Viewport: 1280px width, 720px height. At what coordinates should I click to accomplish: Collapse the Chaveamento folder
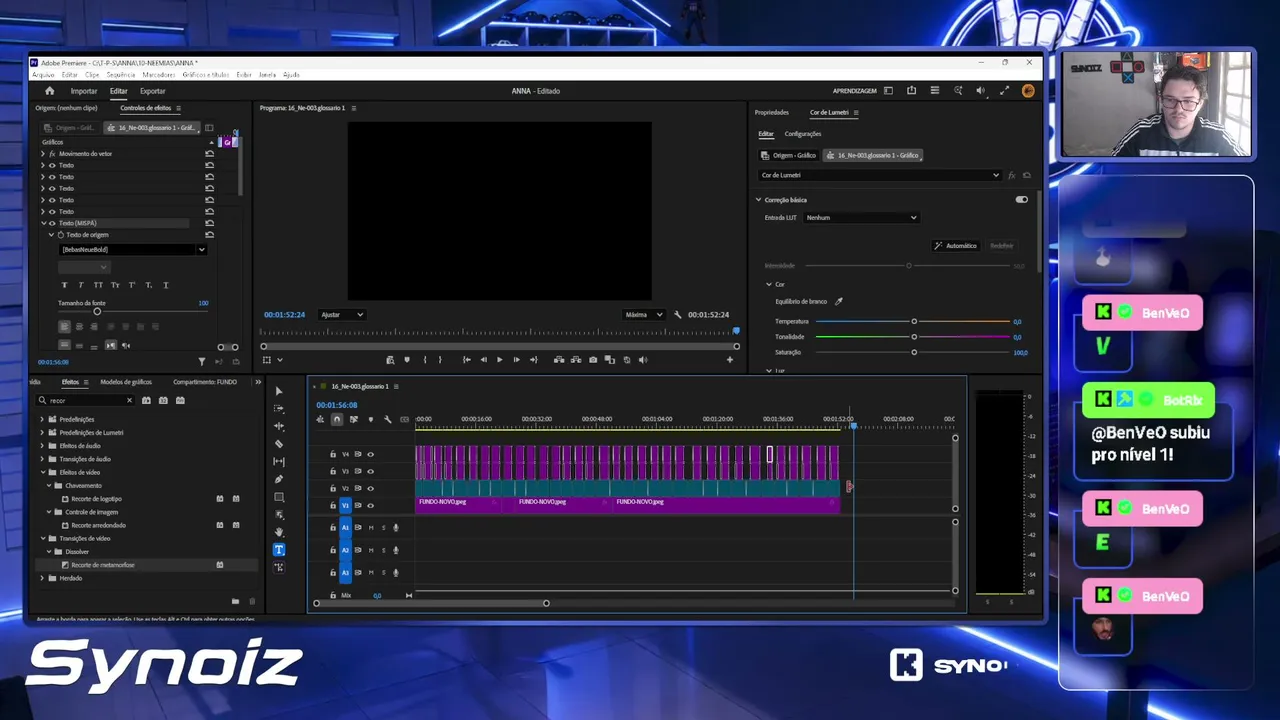pos(50,486)
